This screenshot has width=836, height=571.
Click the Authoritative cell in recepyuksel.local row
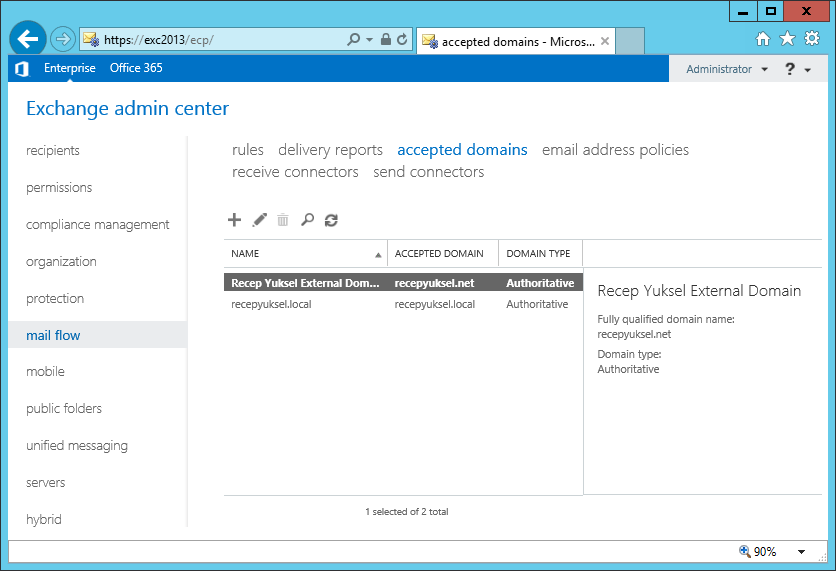point(537,304)
